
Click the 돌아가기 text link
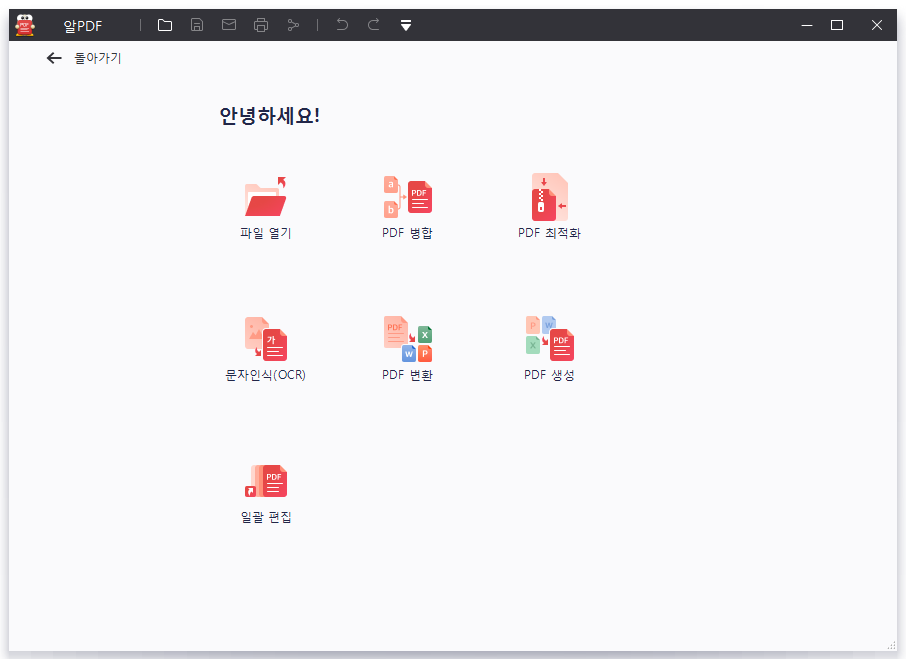pos(98,58)
